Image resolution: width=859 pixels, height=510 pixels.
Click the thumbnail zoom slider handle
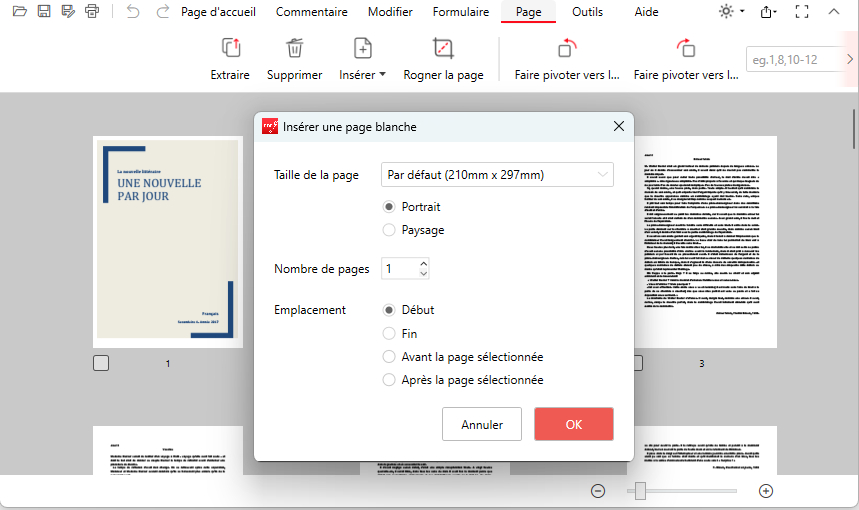coord(640,491)
